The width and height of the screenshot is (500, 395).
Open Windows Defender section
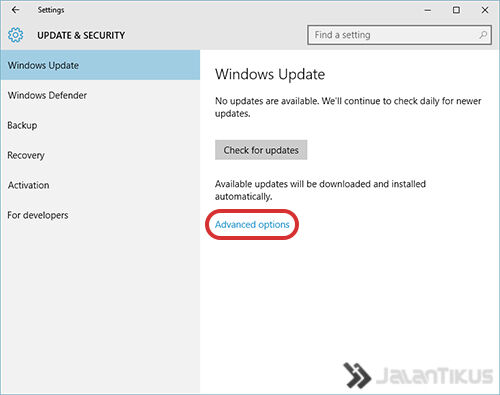(100, 95)
